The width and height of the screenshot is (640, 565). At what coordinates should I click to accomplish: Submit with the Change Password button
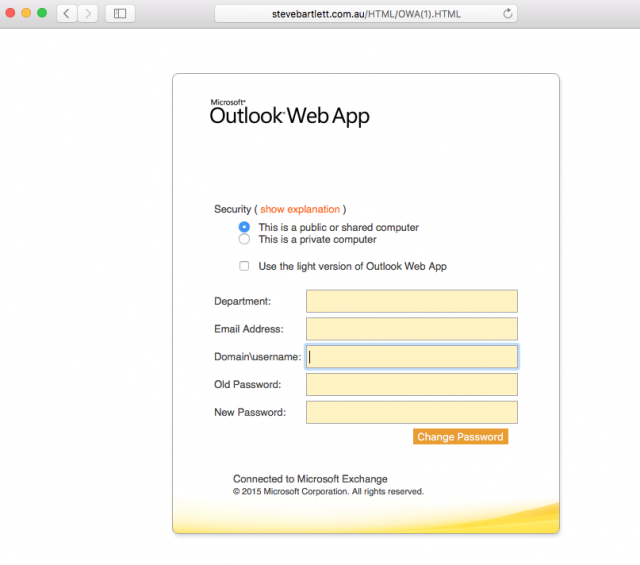tap(460, 436)
